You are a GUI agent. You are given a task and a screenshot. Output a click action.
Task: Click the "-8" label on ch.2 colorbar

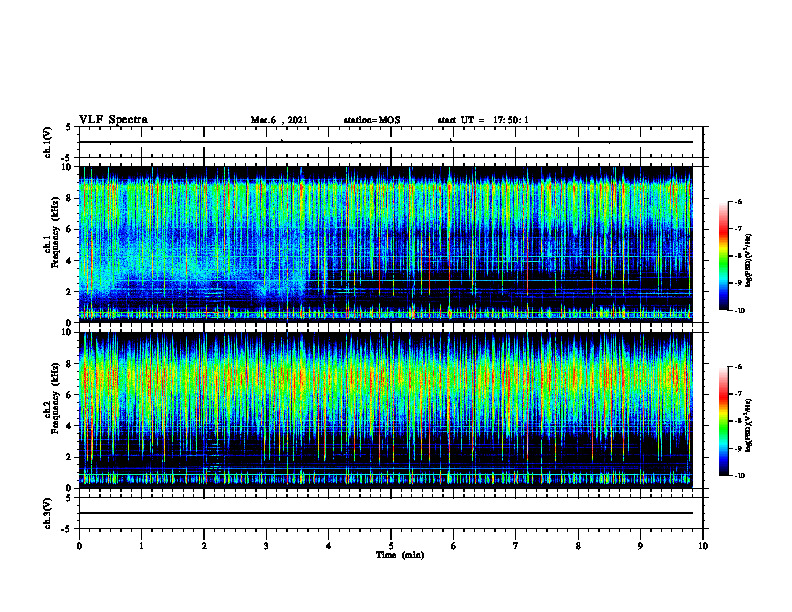(738, 421)
